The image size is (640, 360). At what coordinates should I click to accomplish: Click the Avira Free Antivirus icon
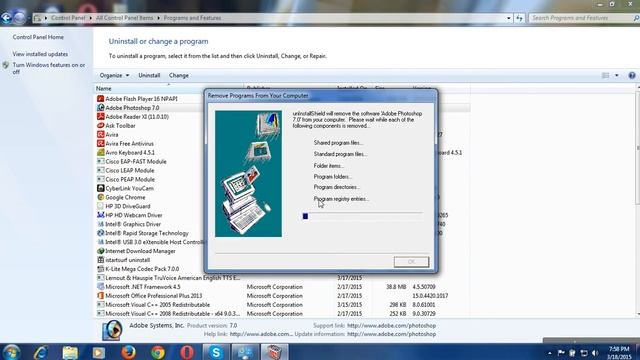click(100, 144)
